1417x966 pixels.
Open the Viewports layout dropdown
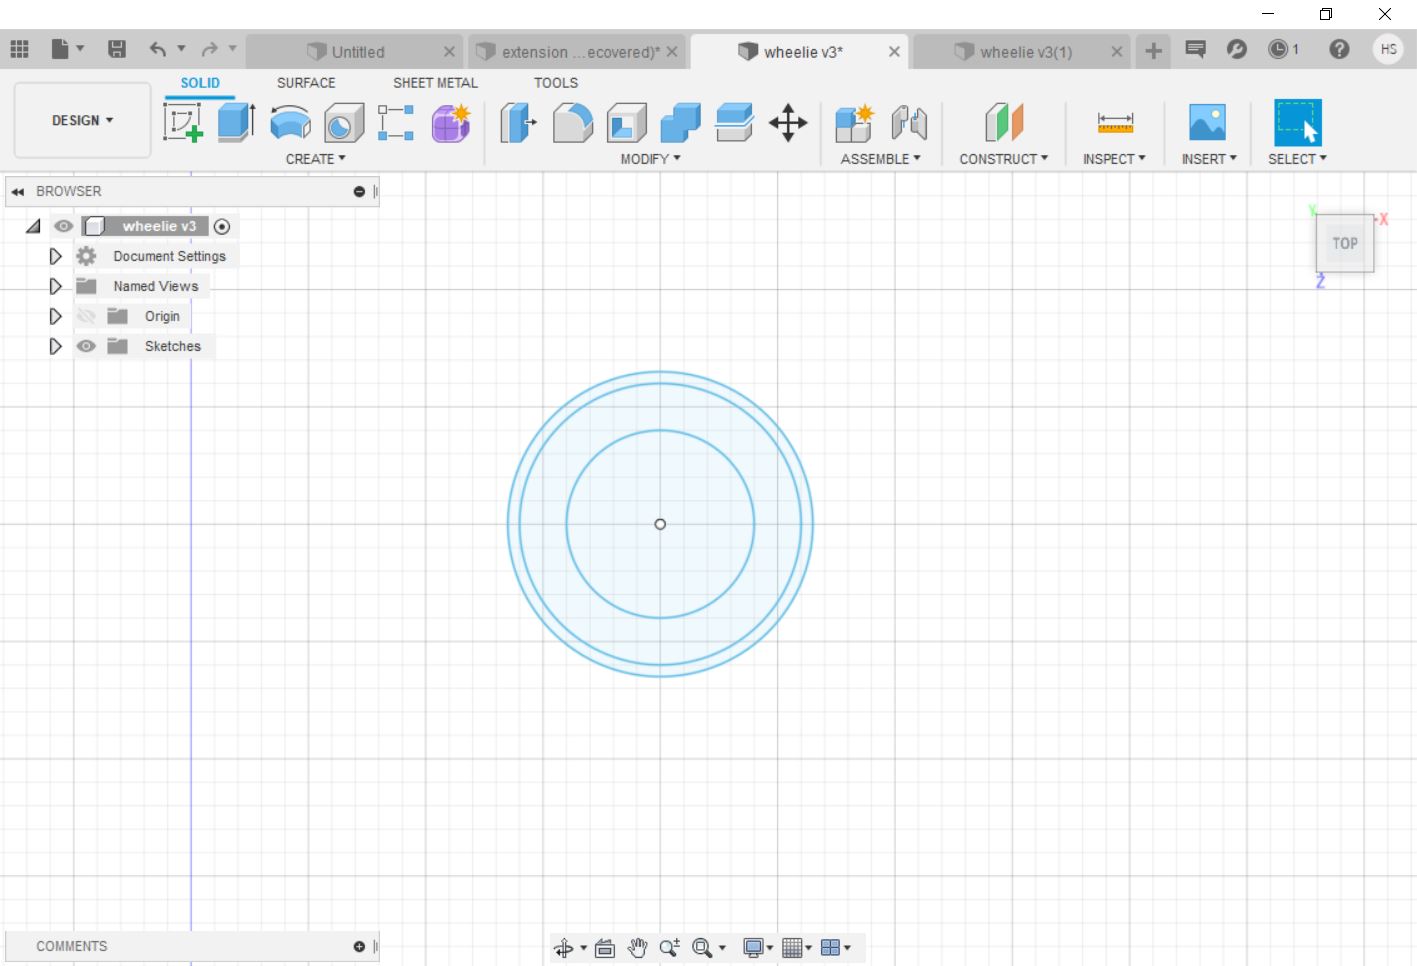pyautogui.click(x=835, y=948)
